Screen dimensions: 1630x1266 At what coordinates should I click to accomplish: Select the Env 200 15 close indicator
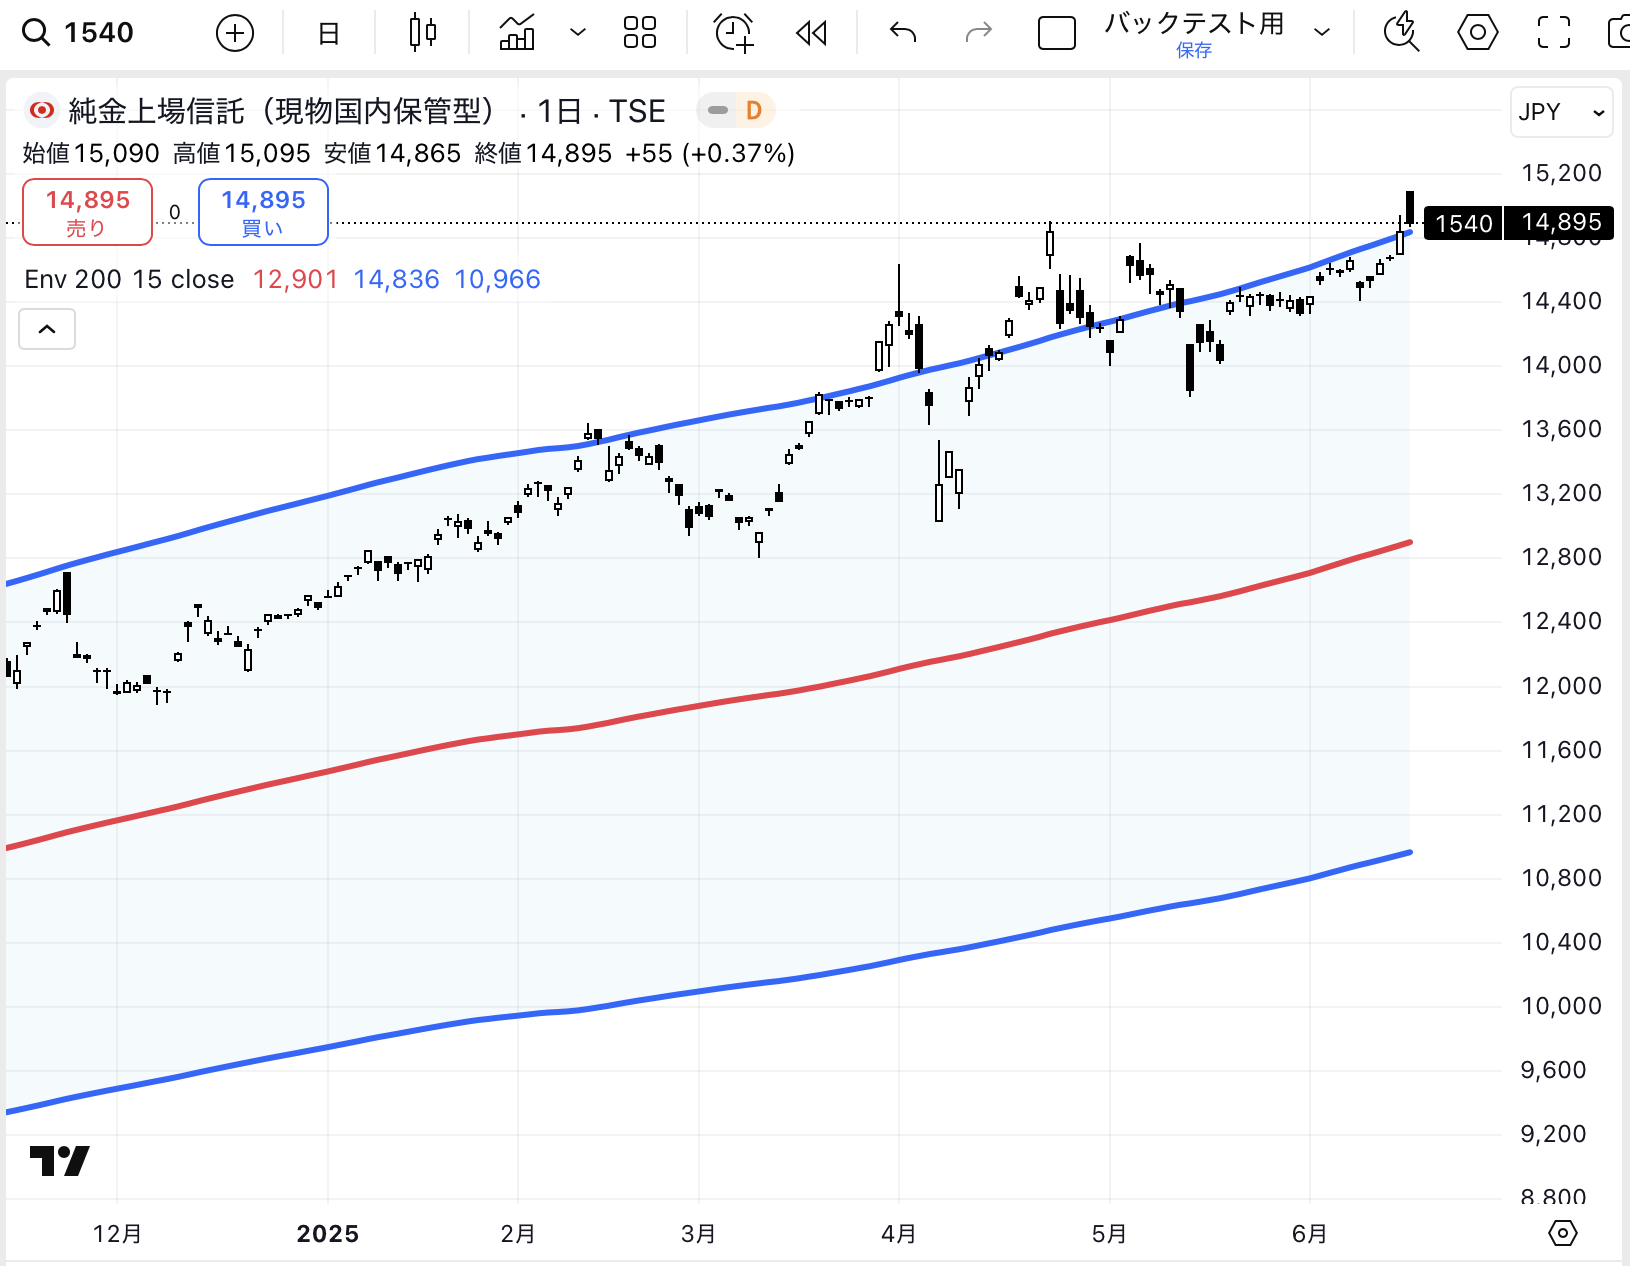pyautogui.click(x=129, y=279)
